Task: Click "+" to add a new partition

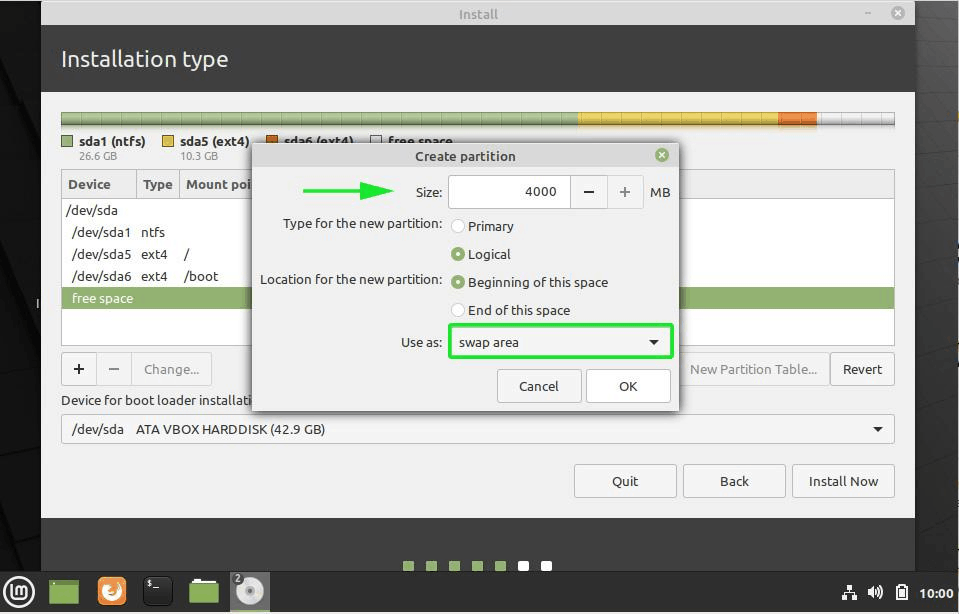Action: click(x=79, y=369)
